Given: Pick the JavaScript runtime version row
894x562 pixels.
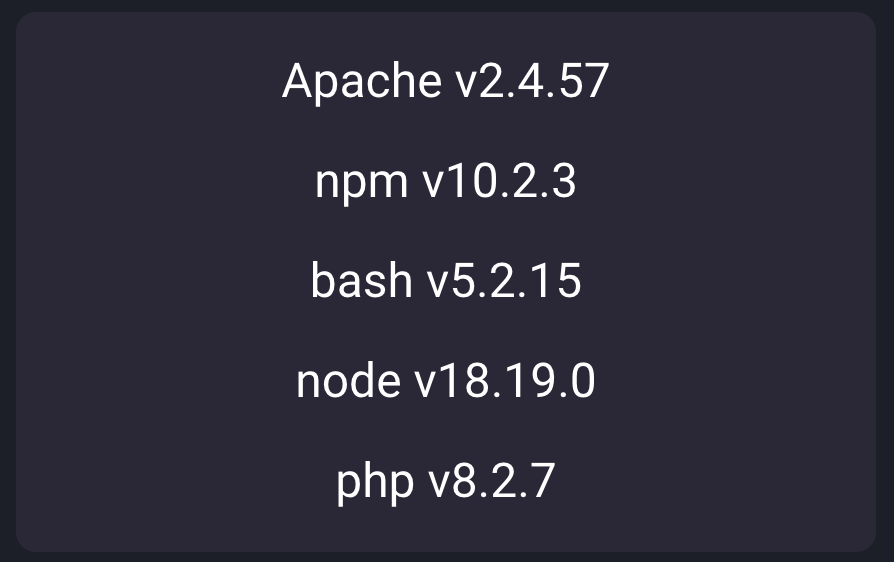Looking at the screenshot, I should [x=445, y=382].
